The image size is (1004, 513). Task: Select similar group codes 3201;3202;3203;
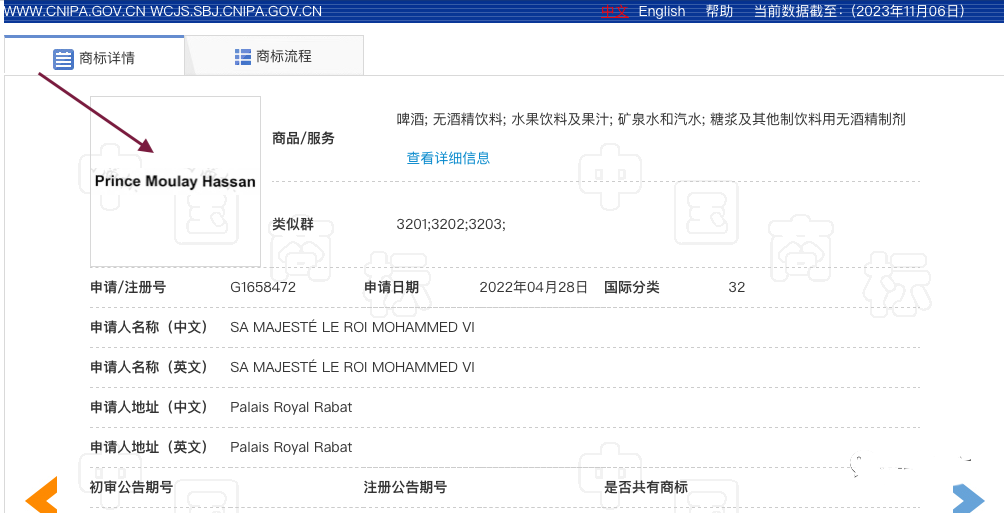coord(451,225)
